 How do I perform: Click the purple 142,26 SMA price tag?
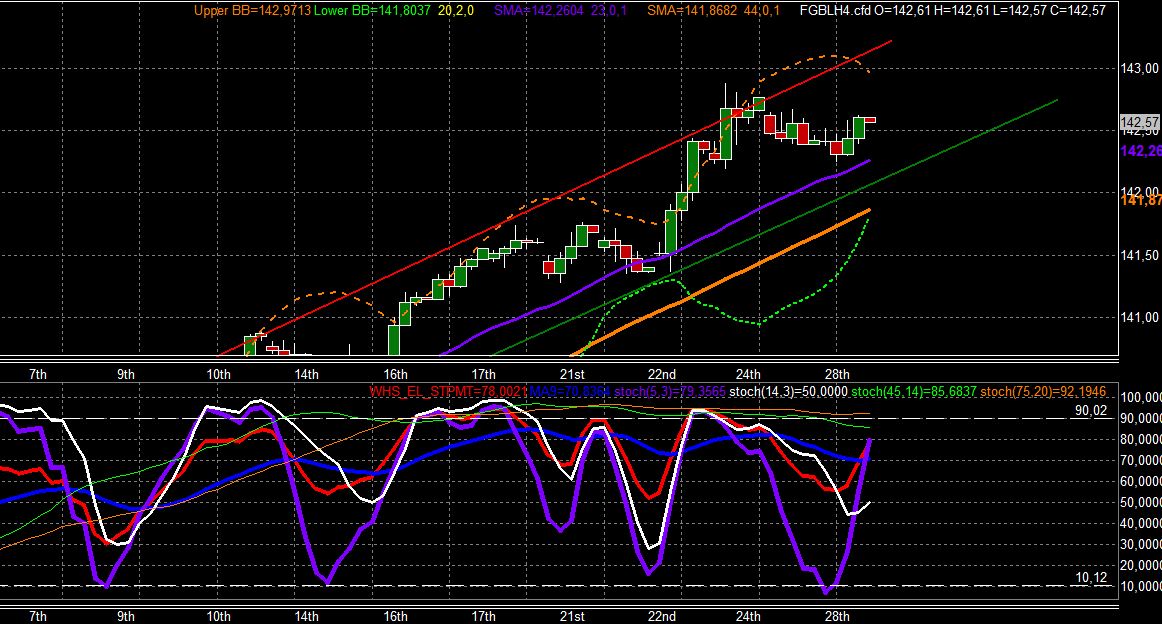click(x=1141, y=151)
